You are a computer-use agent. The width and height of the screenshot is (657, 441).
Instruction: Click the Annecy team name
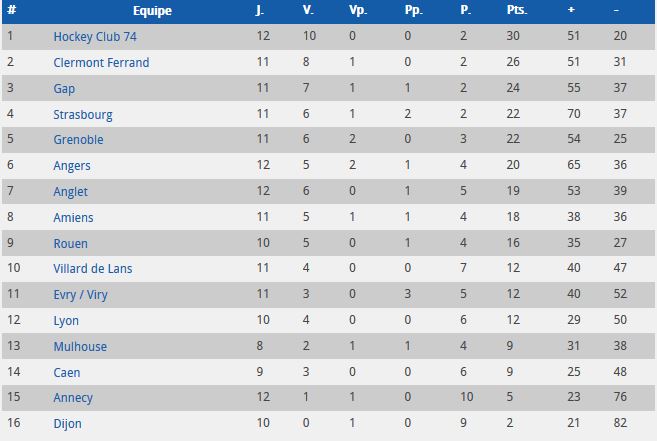(73, 397)
